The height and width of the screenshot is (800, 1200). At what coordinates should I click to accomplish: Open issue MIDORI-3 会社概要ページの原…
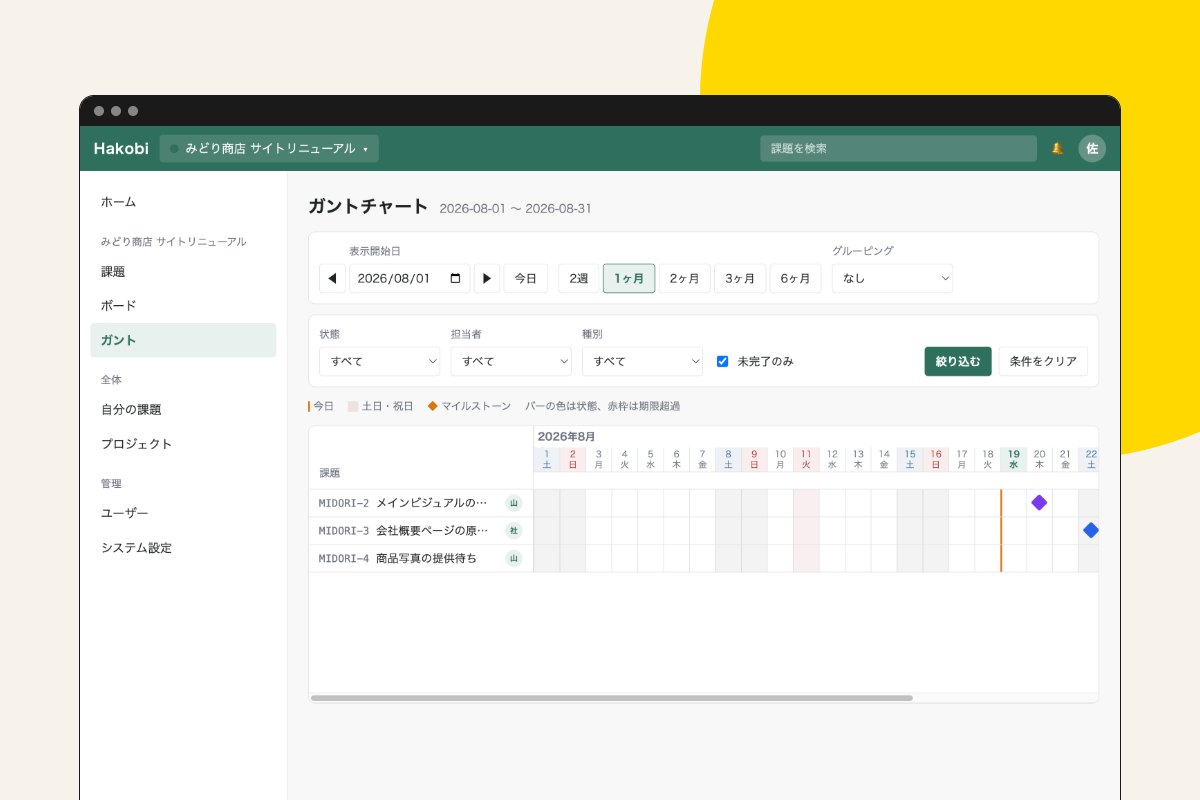point(403,530)
